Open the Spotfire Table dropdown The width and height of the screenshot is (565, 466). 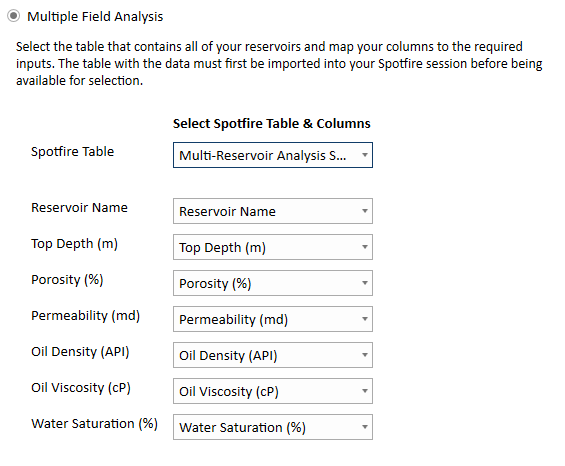[273, 155]
